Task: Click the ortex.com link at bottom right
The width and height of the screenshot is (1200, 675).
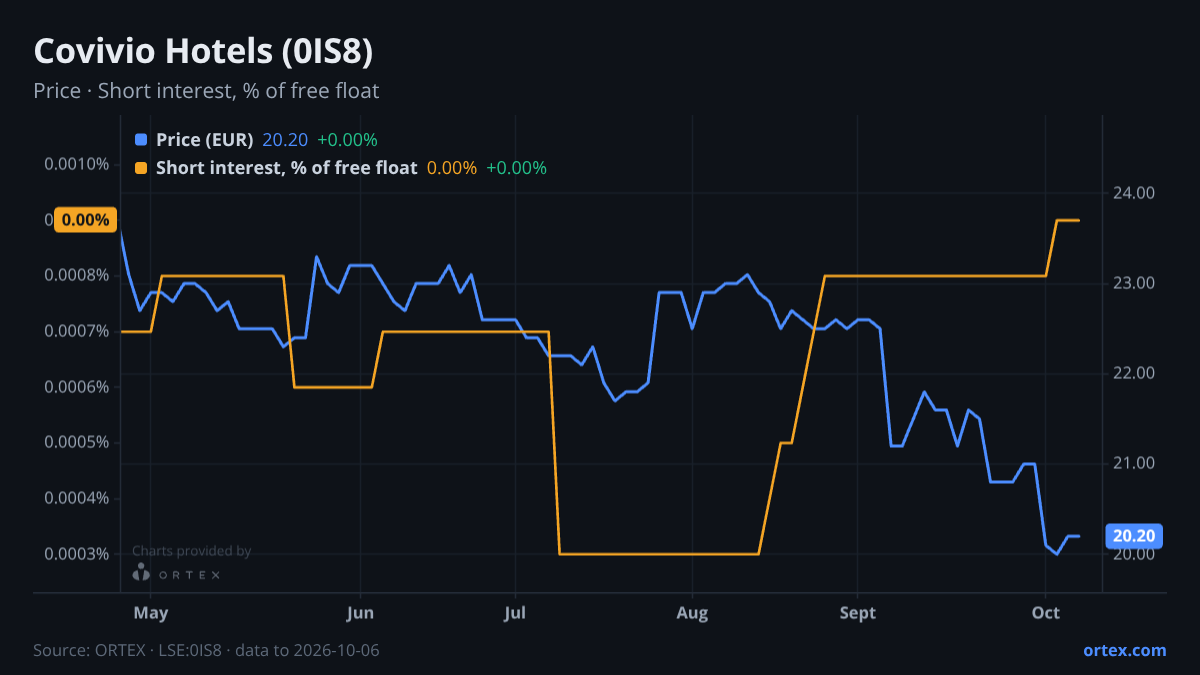Action: [x=1125, y=650]
